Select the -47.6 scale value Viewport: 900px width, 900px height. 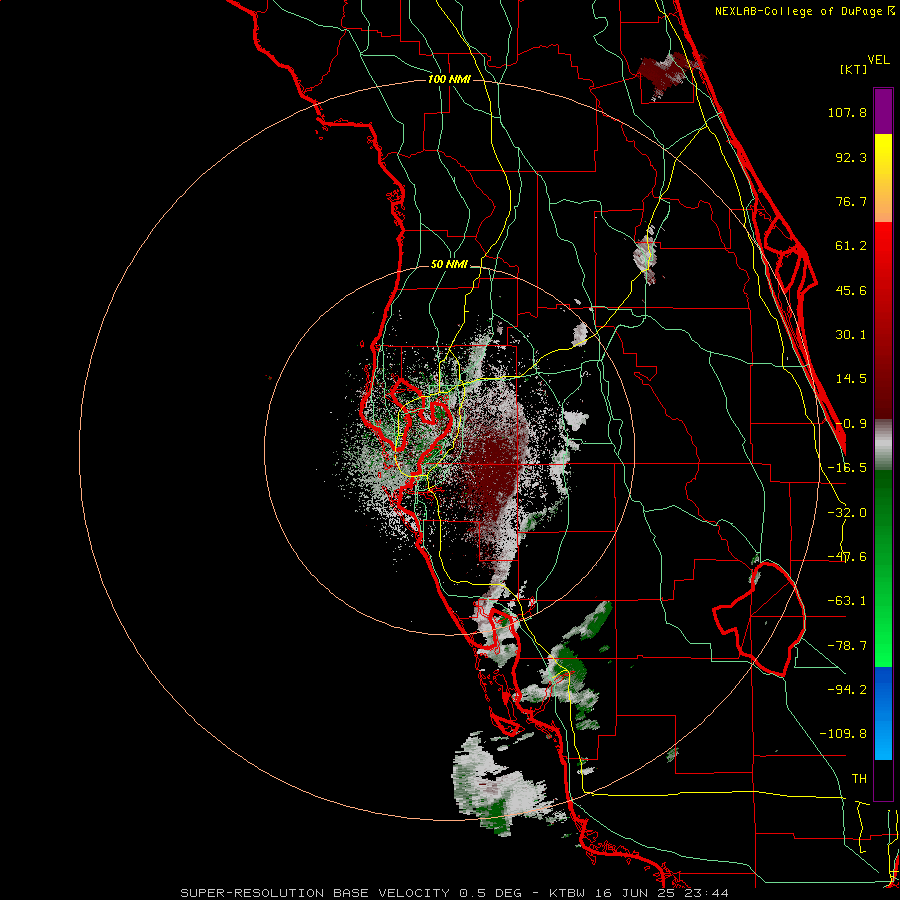click(x=847, y=557)
